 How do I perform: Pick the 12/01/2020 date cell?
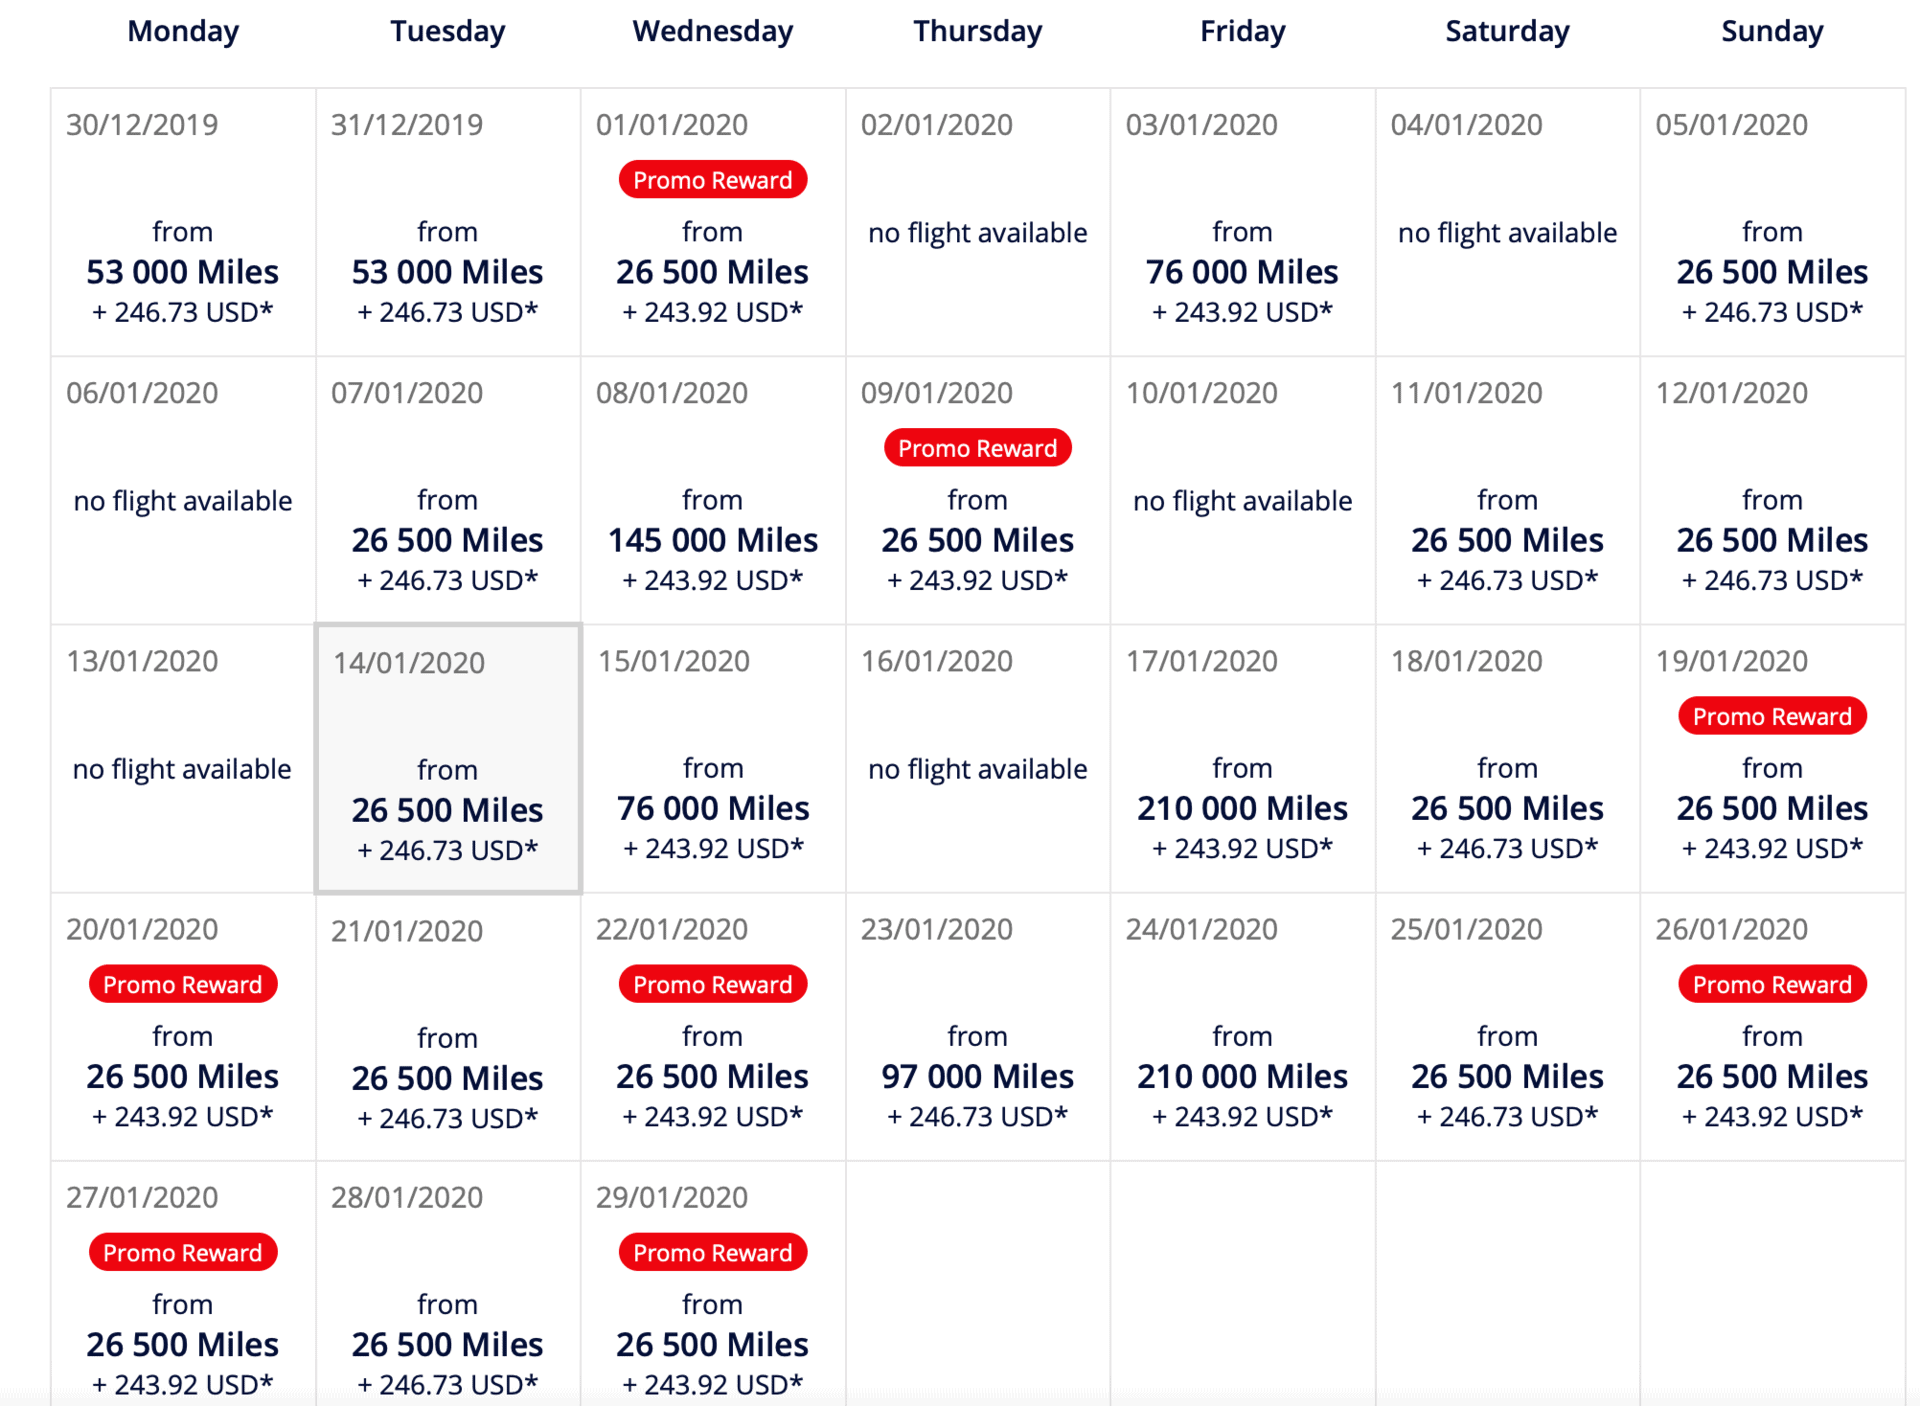1773,490
